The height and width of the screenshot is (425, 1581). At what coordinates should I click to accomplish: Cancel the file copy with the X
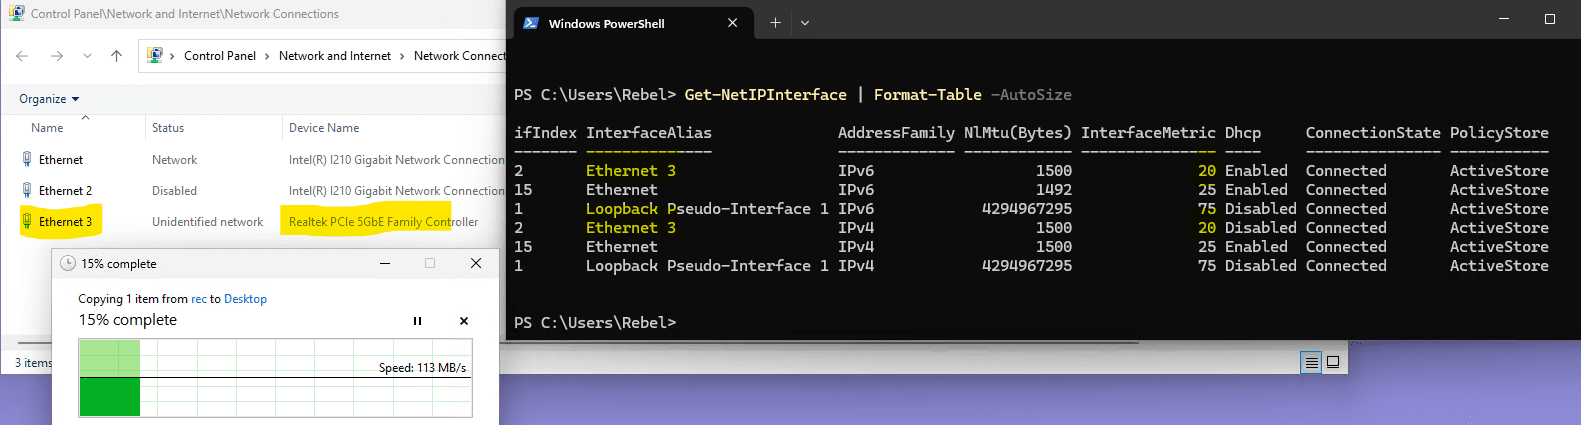(464, 321)
